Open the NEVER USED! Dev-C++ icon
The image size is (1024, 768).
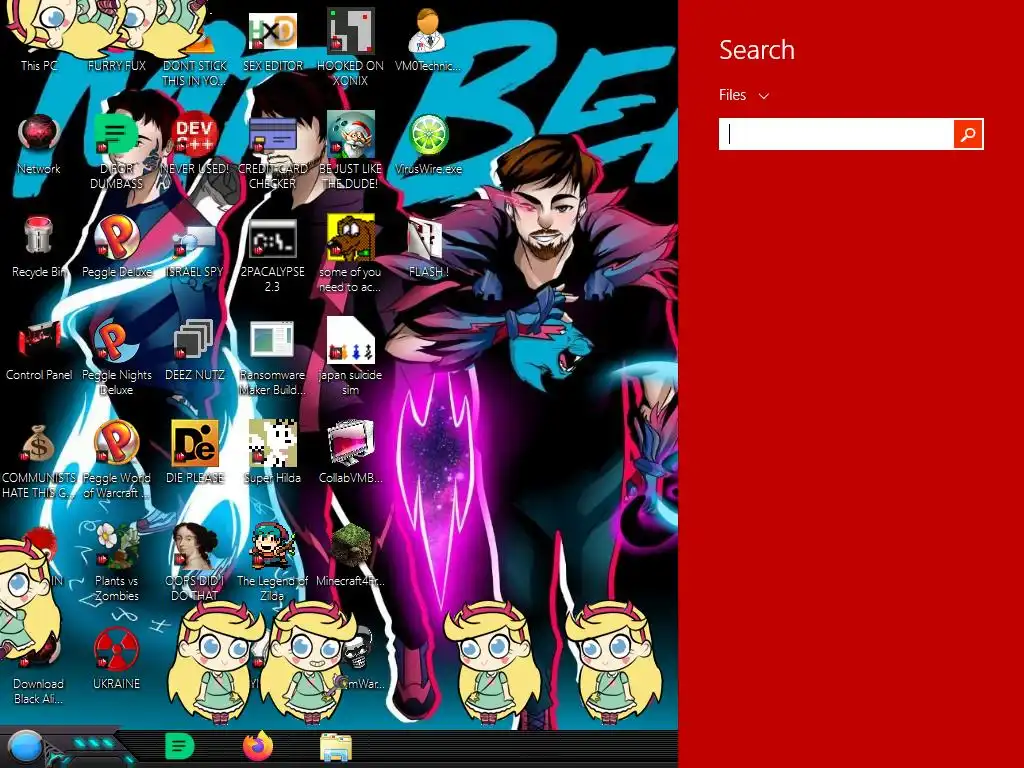click(195, 135)
